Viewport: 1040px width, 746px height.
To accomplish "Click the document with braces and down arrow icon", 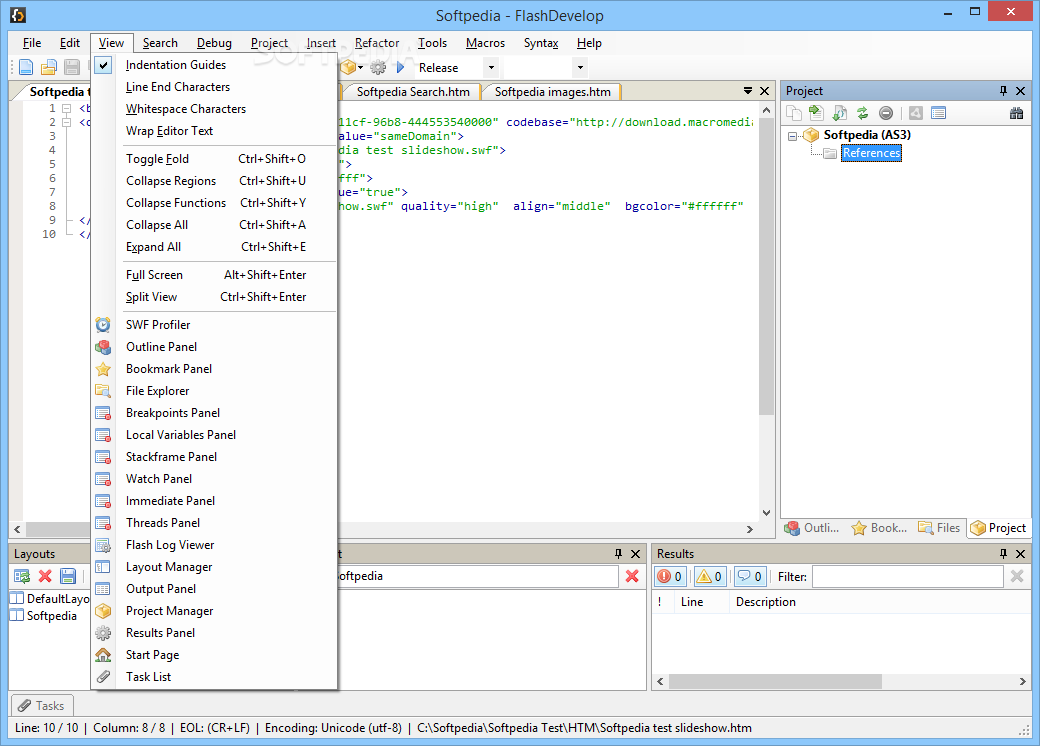I will point(840,113).
